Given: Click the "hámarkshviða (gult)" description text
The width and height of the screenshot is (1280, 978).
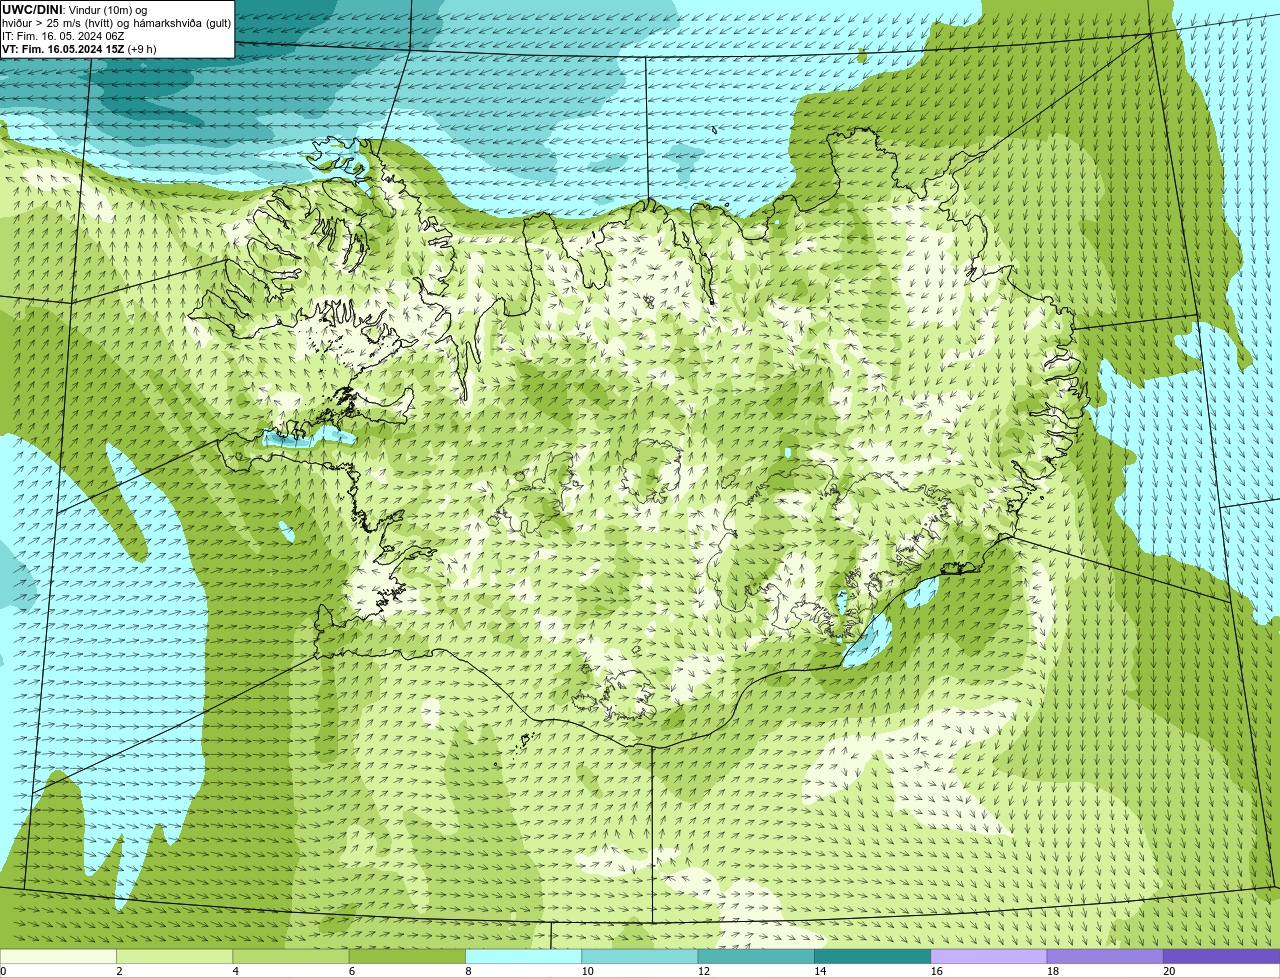Looking at the screenshot, I should (x=180, y=23).
